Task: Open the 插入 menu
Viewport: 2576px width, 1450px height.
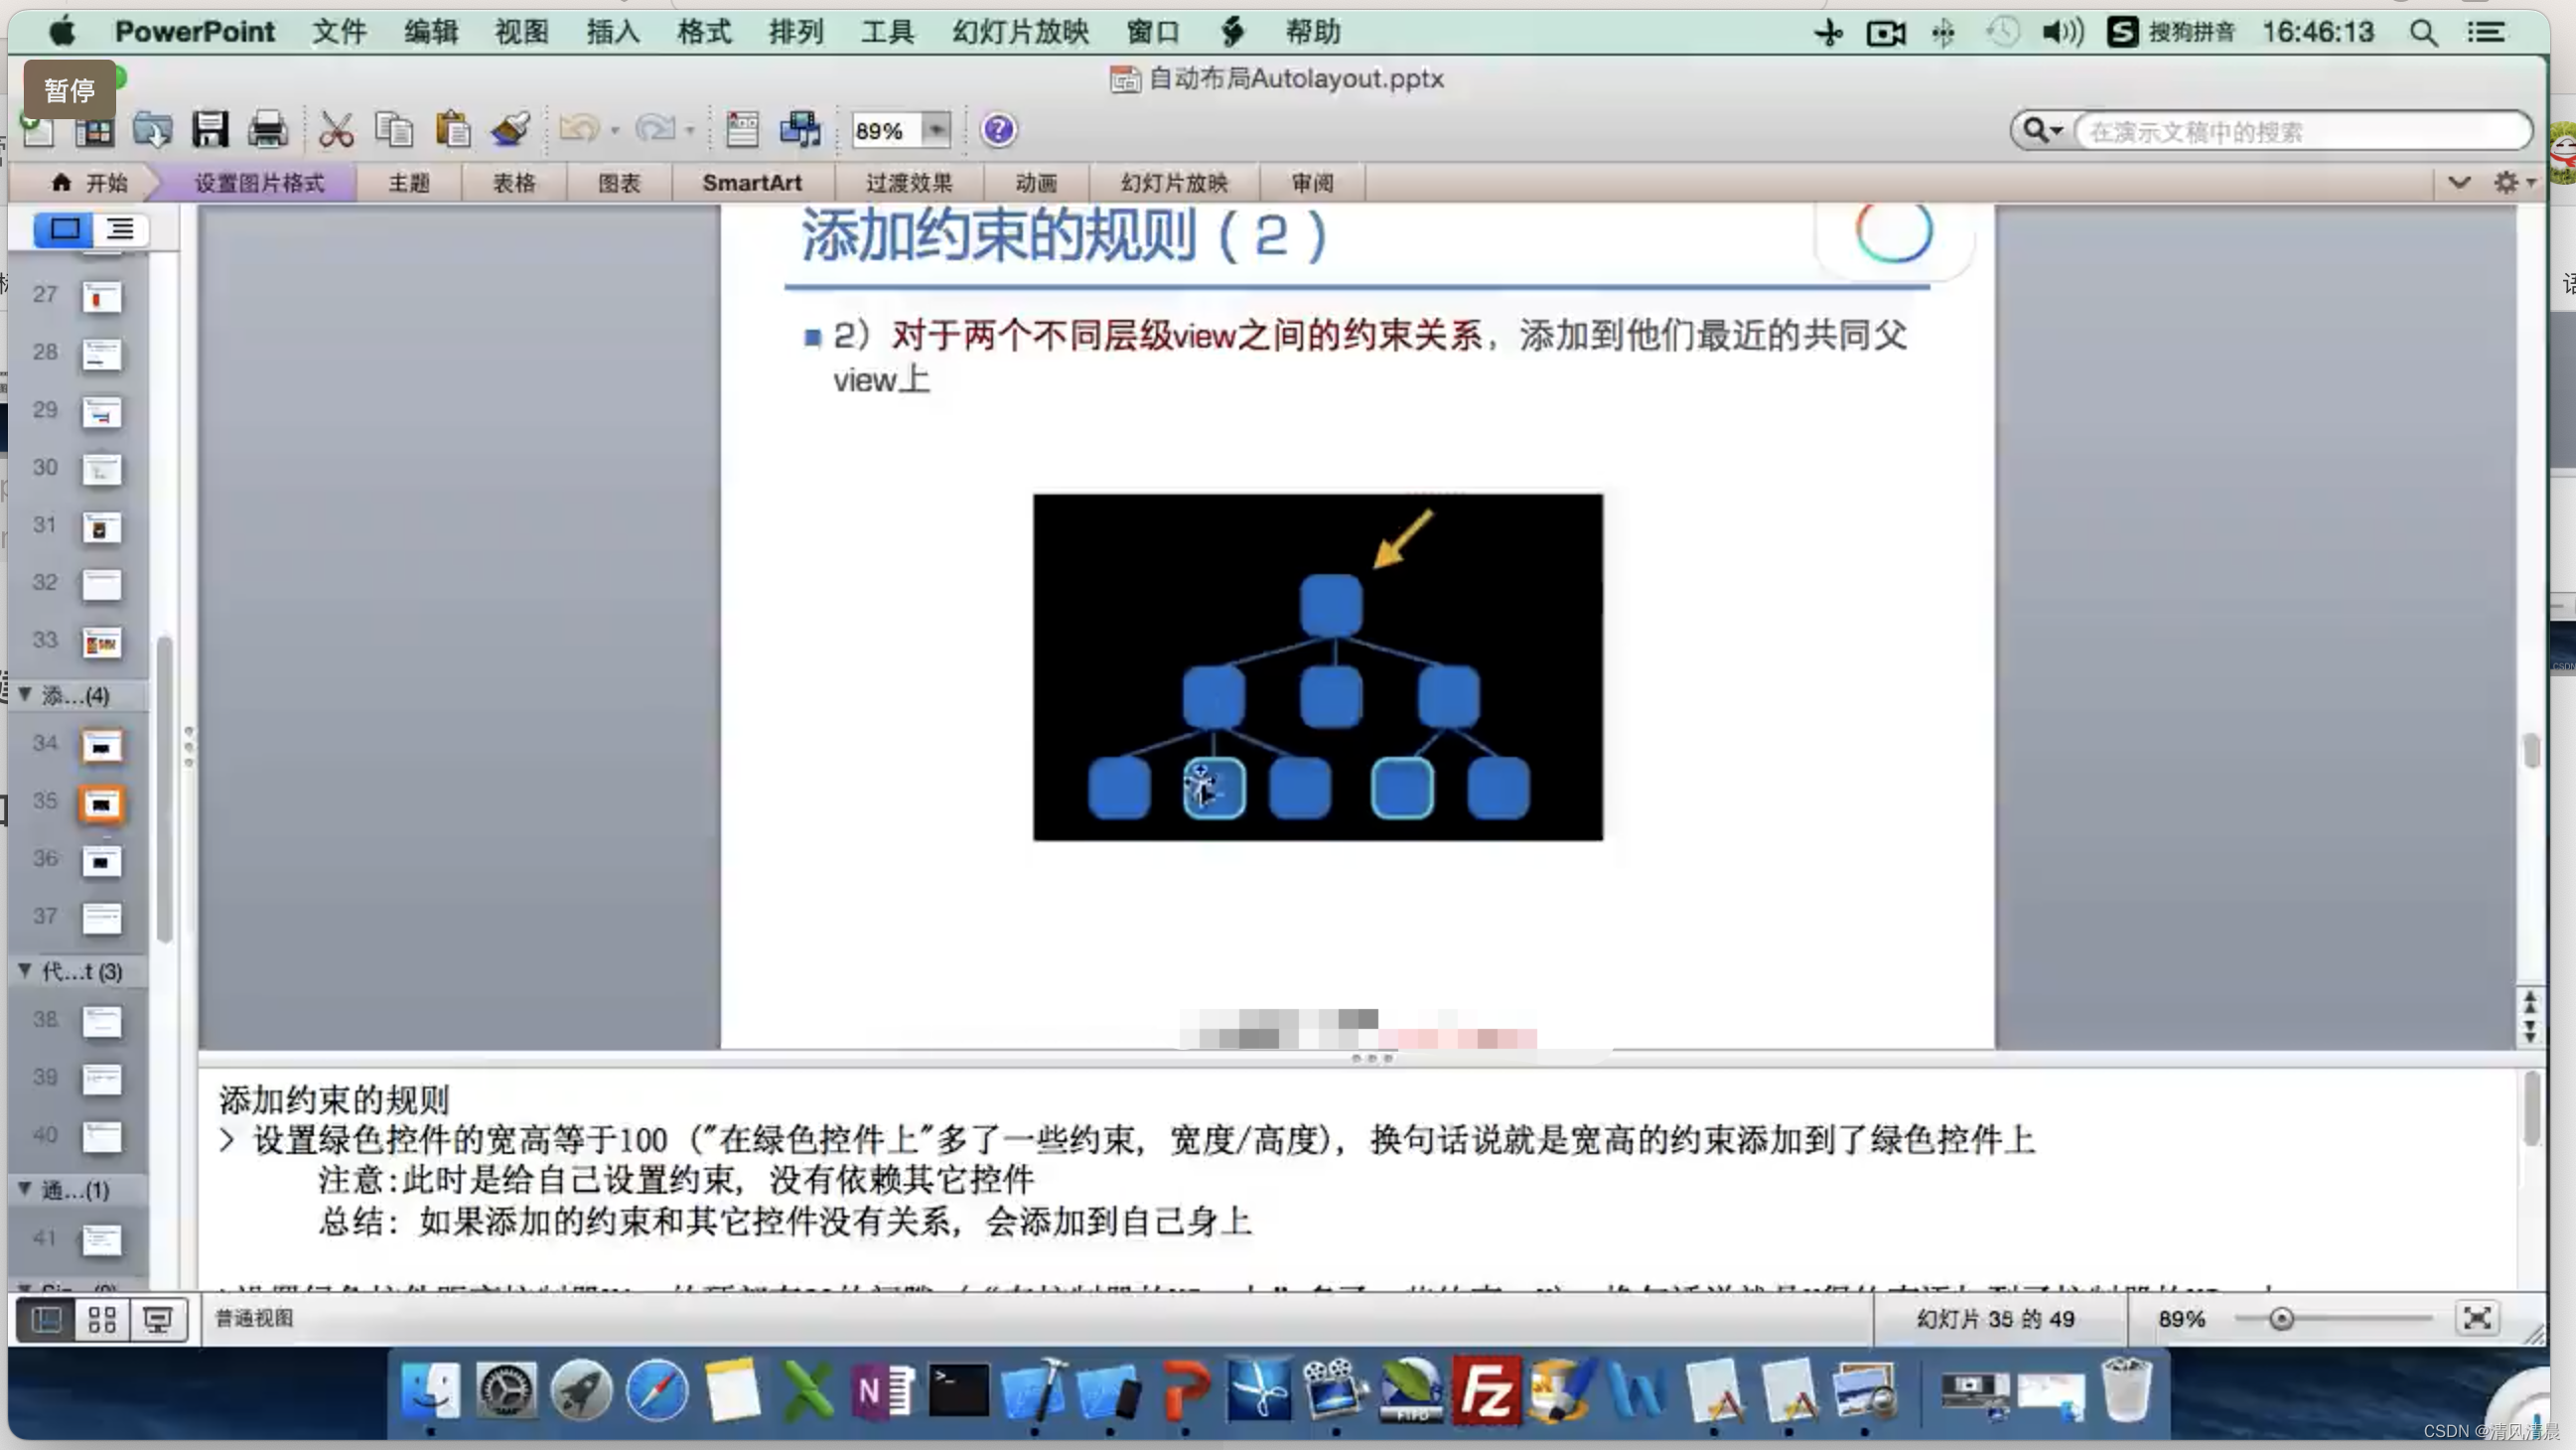Action: click(612, 32)
